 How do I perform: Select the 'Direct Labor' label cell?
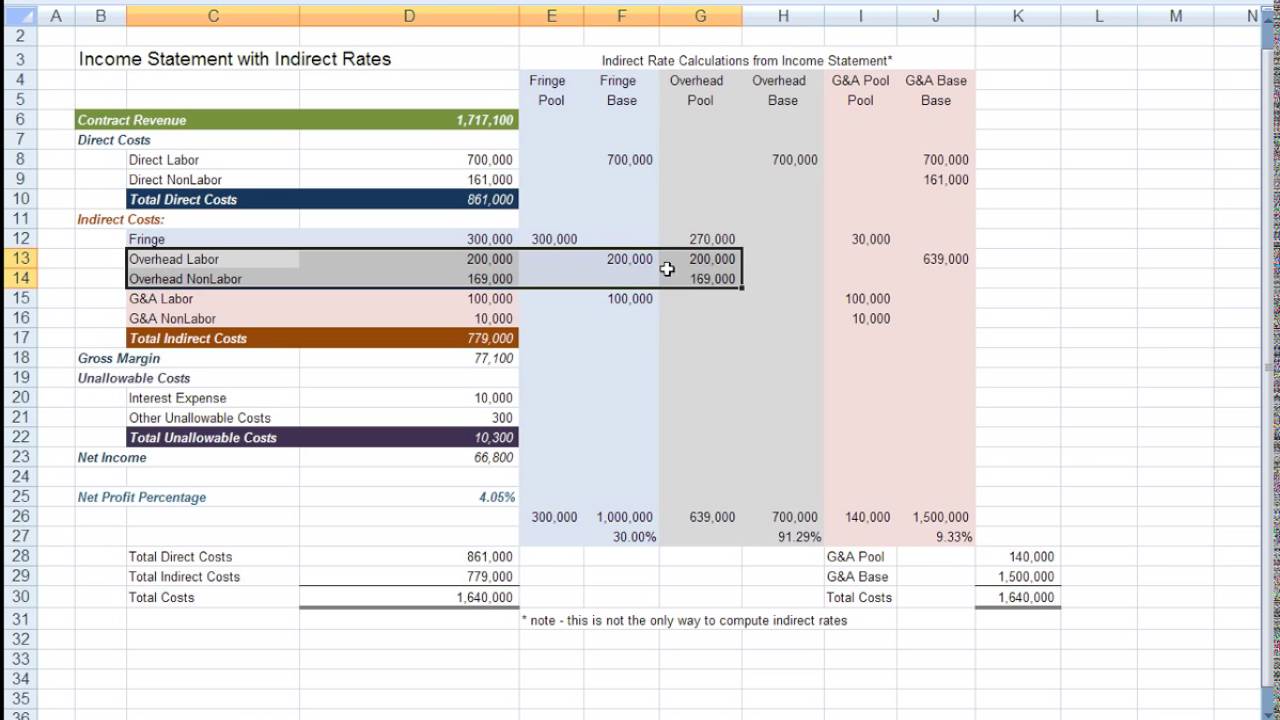click(x=213, y=160)
